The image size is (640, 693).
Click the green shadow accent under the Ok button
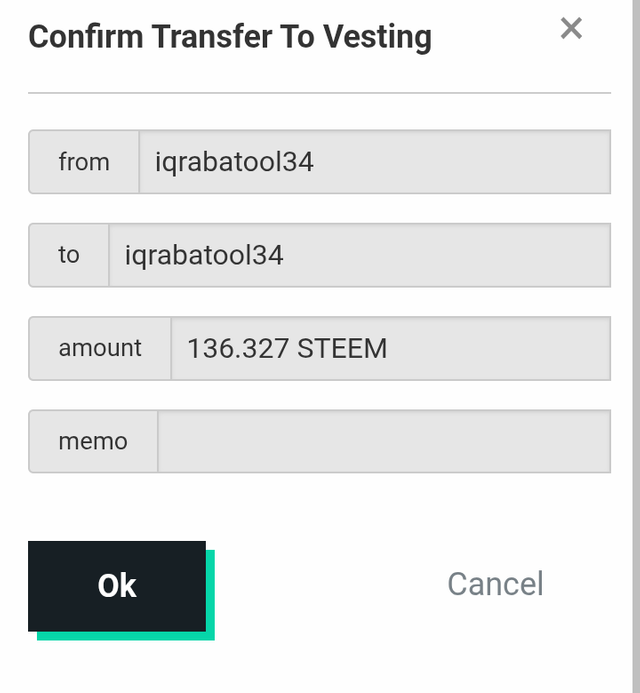pyautogui.click(x=126, y=636)
